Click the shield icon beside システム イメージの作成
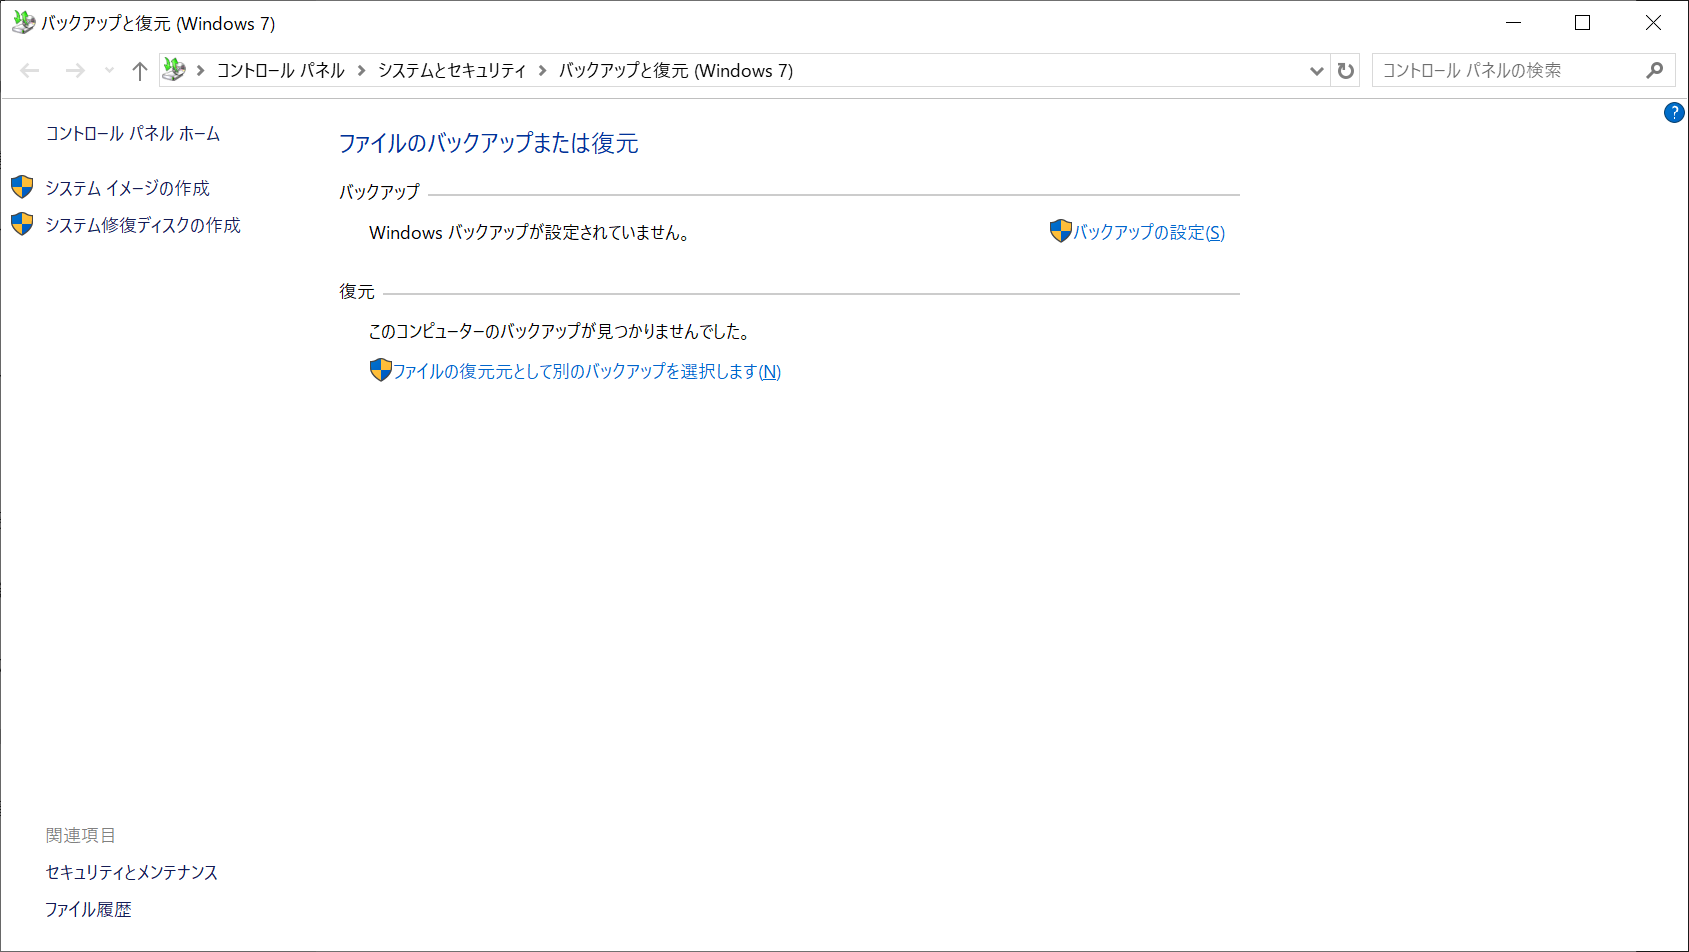This screenshot has height=952, width=1689. click(x=22, y=186)
